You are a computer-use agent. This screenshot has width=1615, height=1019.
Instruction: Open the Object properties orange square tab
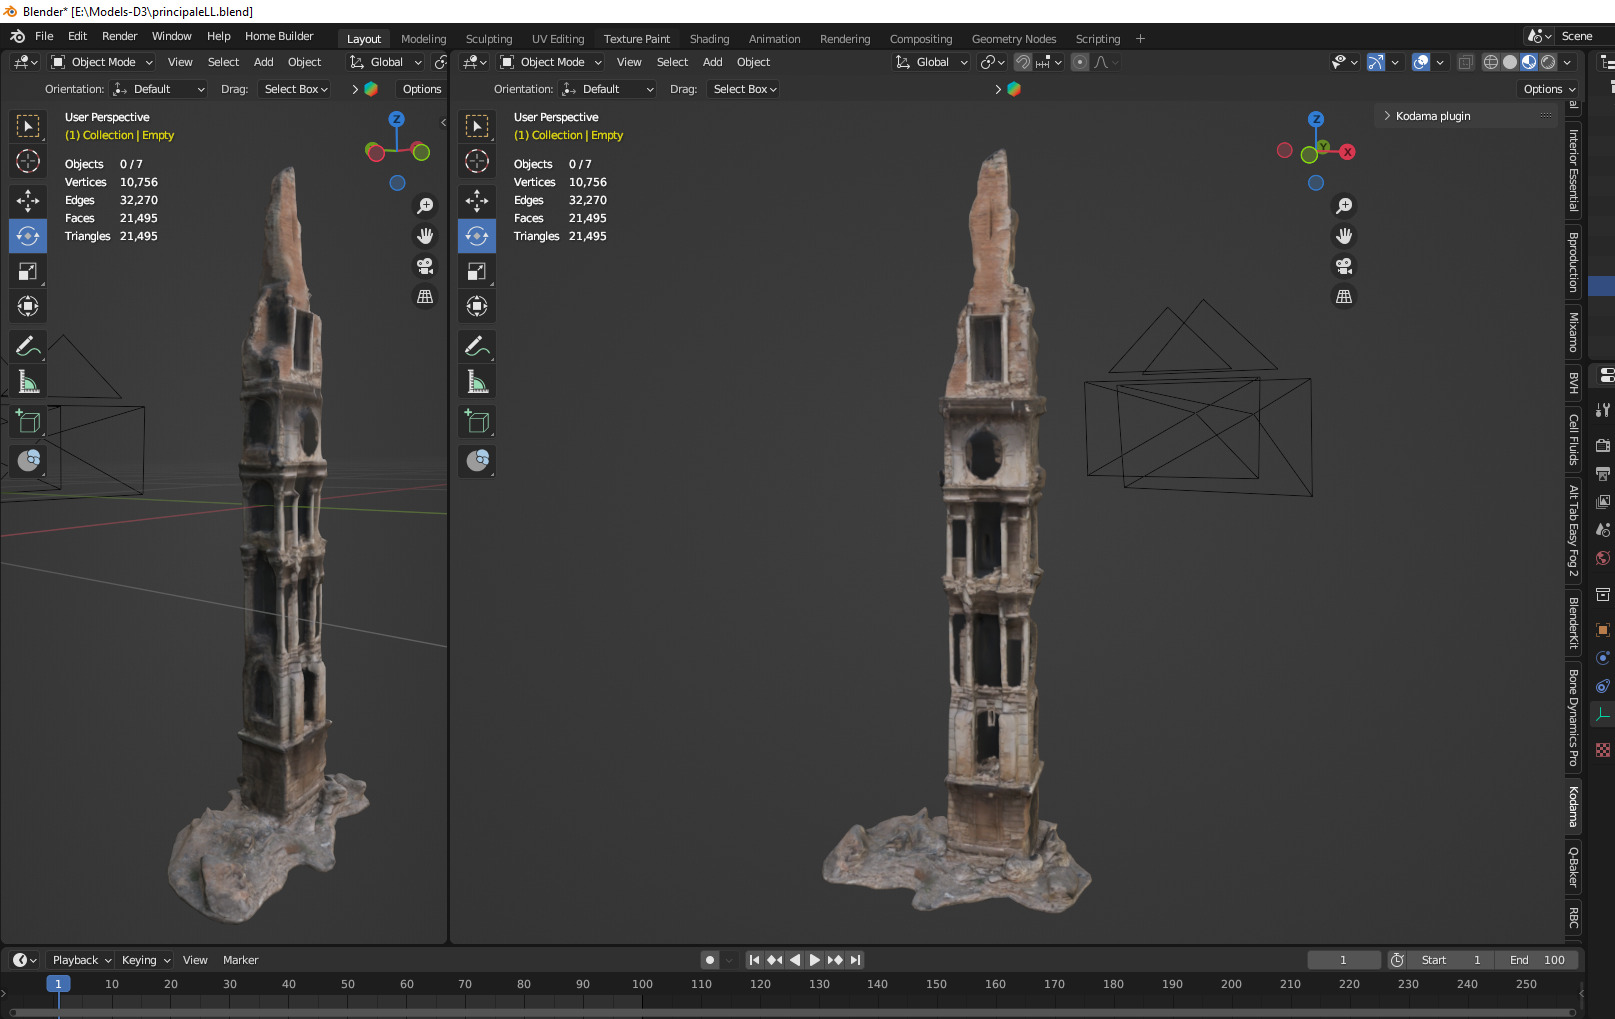point(1603,630)
